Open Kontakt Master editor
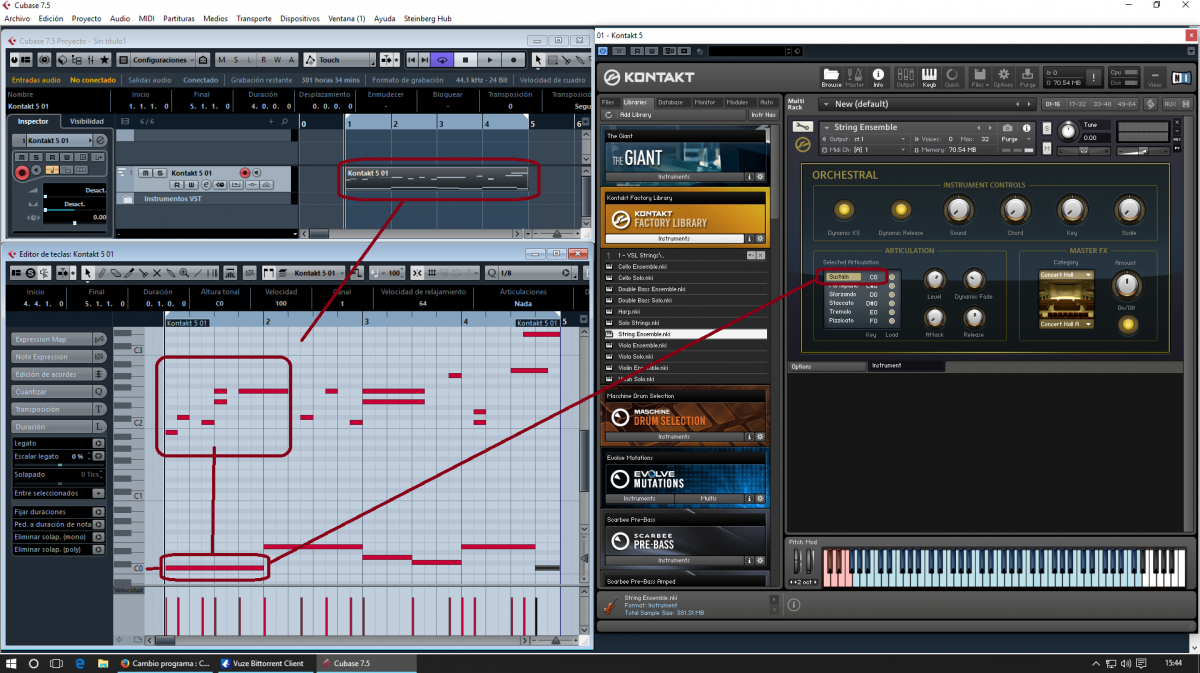This screenshot has height=673, width=1200. pyautogui.click(x=855, y=77)
